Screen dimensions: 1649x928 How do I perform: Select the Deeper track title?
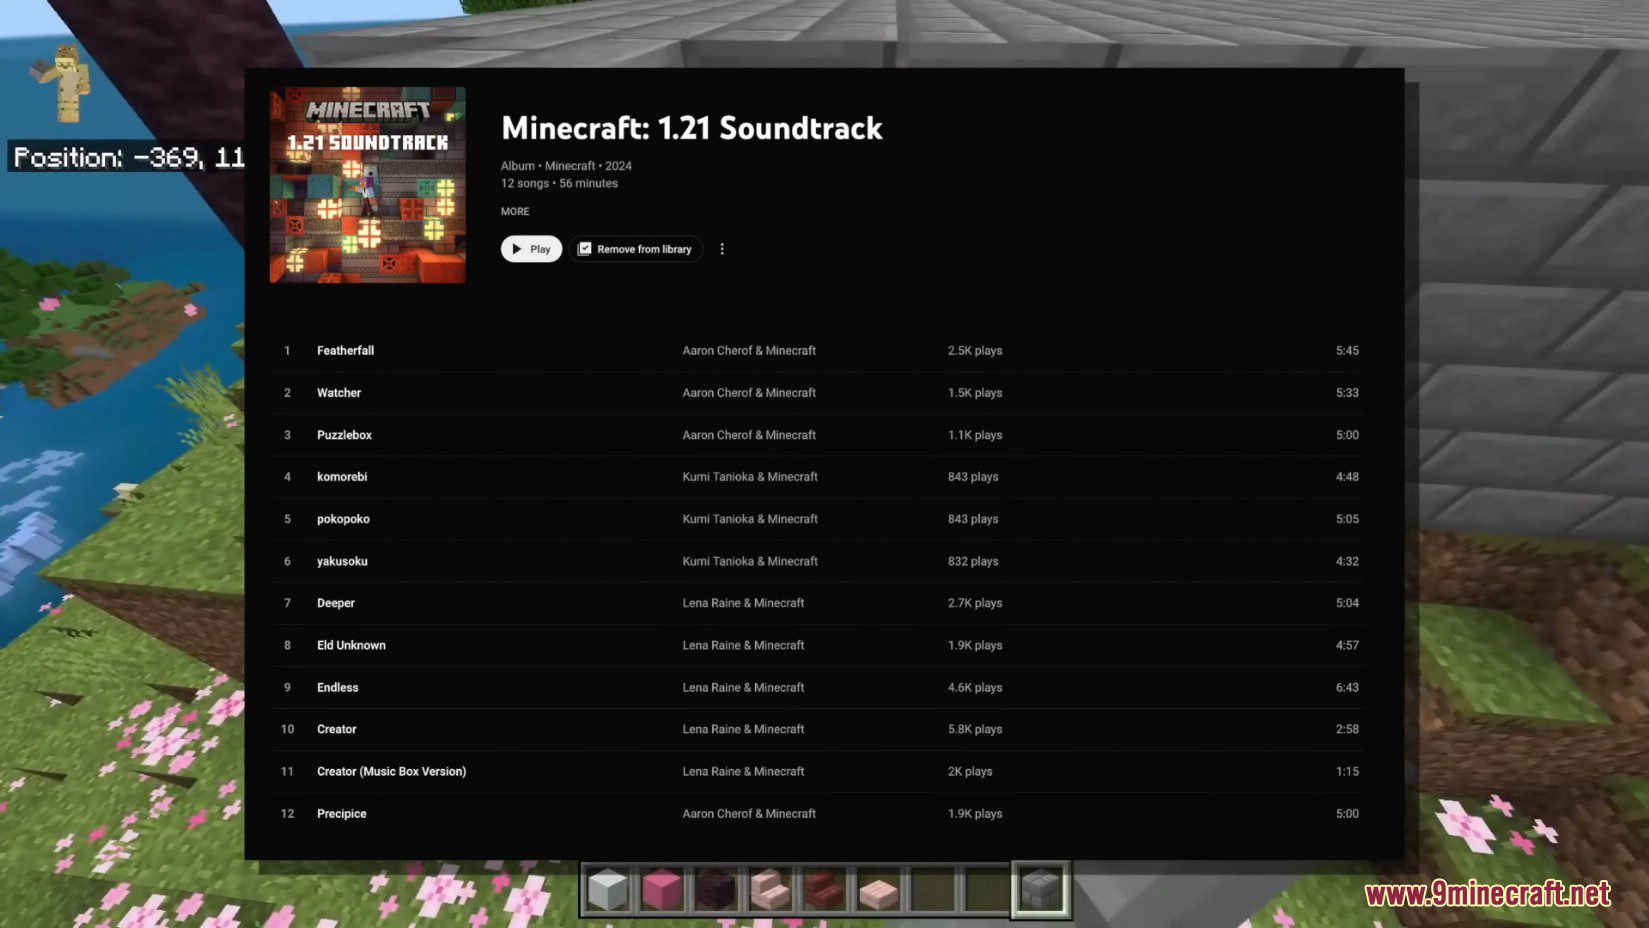point(336,603)
